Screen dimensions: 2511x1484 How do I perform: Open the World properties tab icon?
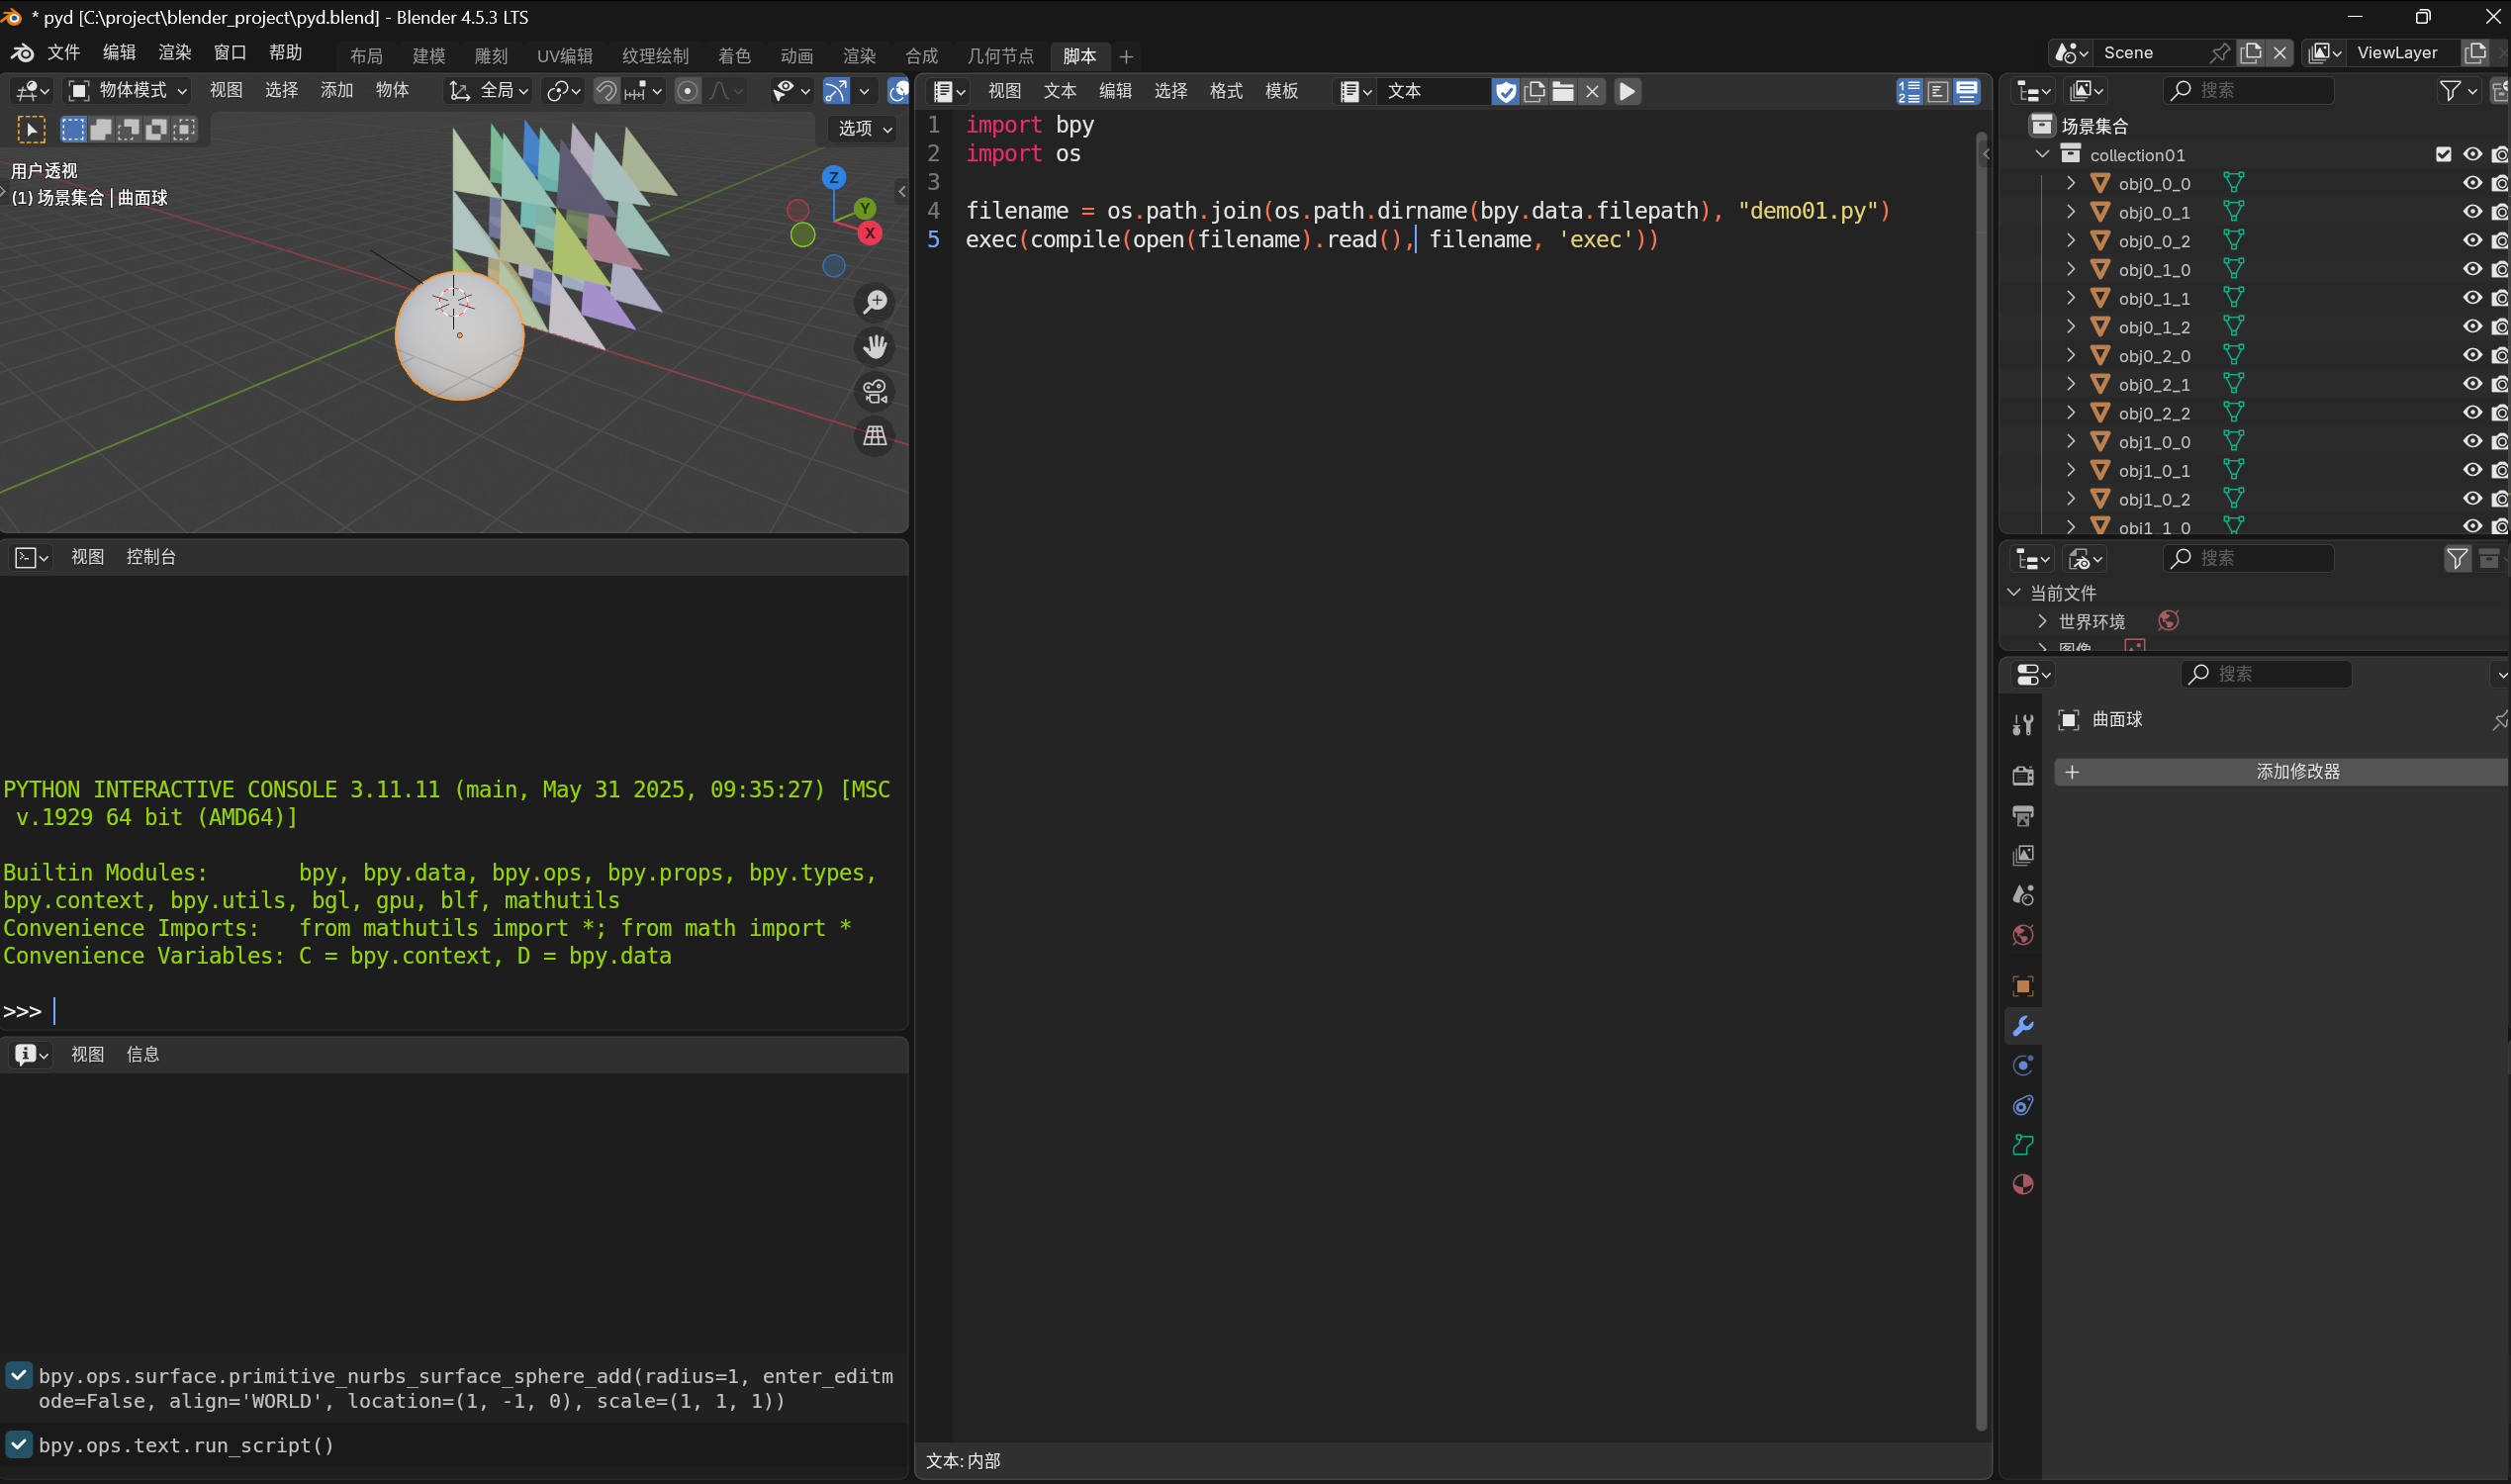pos(2022,935)
